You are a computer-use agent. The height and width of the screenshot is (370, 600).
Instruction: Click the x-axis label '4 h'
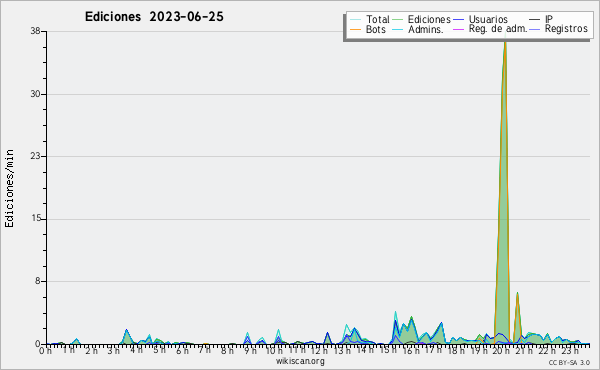coord(137,350)
